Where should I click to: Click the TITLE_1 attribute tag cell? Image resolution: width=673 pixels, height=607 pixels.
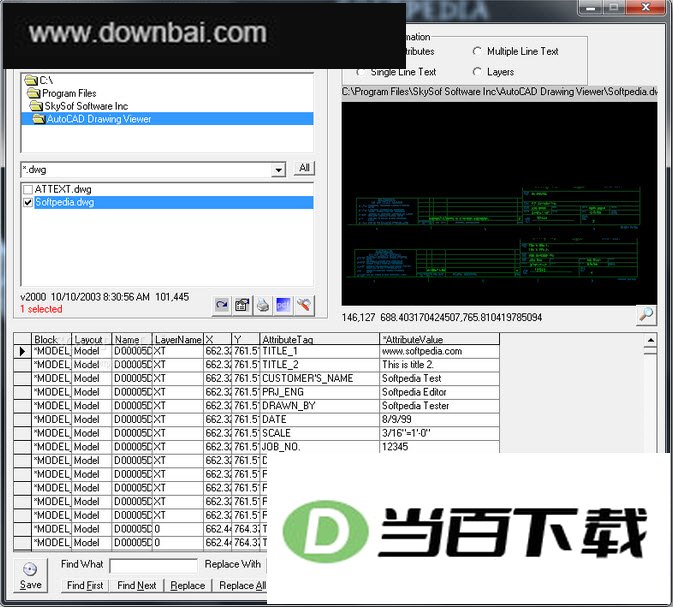coord(319,351)
